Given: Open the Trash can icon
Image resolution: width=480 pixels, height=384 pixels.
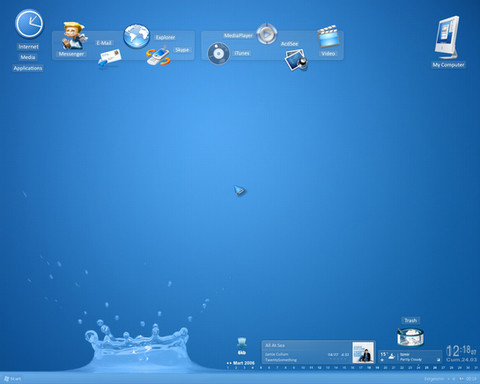Looking at the screenshot, I should (411, 336).
